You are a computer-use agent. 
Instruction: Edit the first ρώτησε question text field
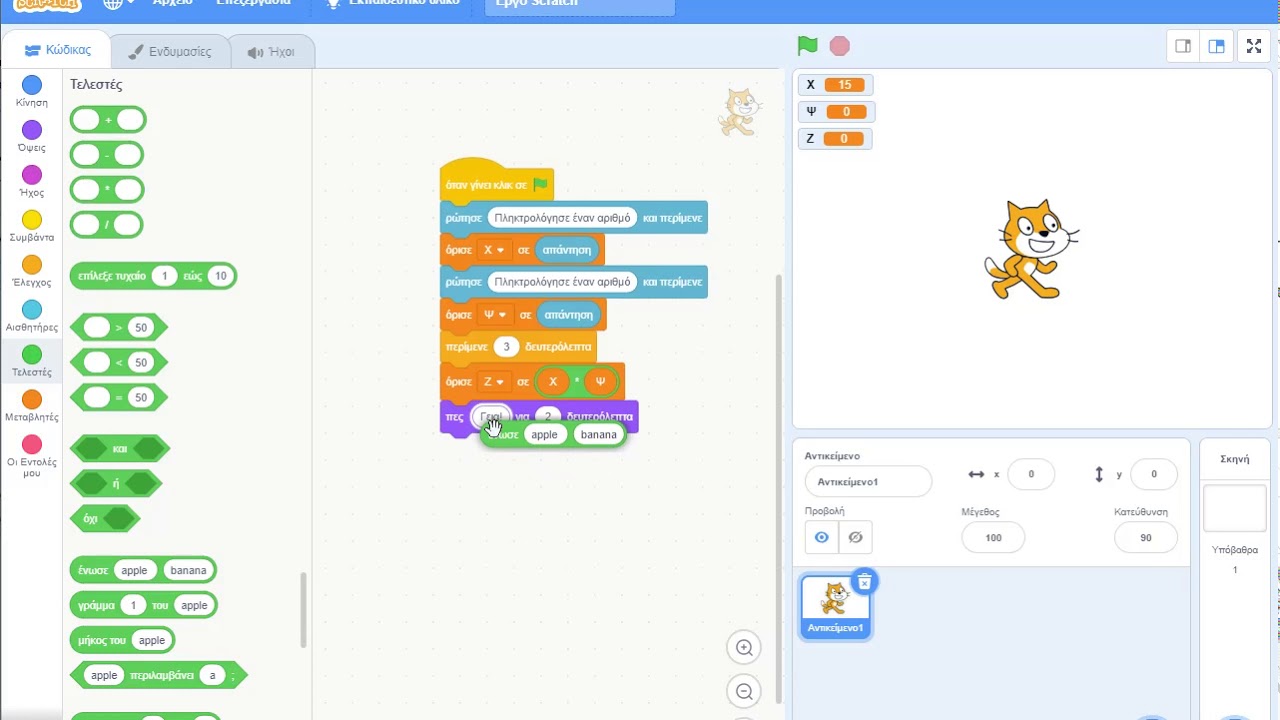[x=562, y=217]
